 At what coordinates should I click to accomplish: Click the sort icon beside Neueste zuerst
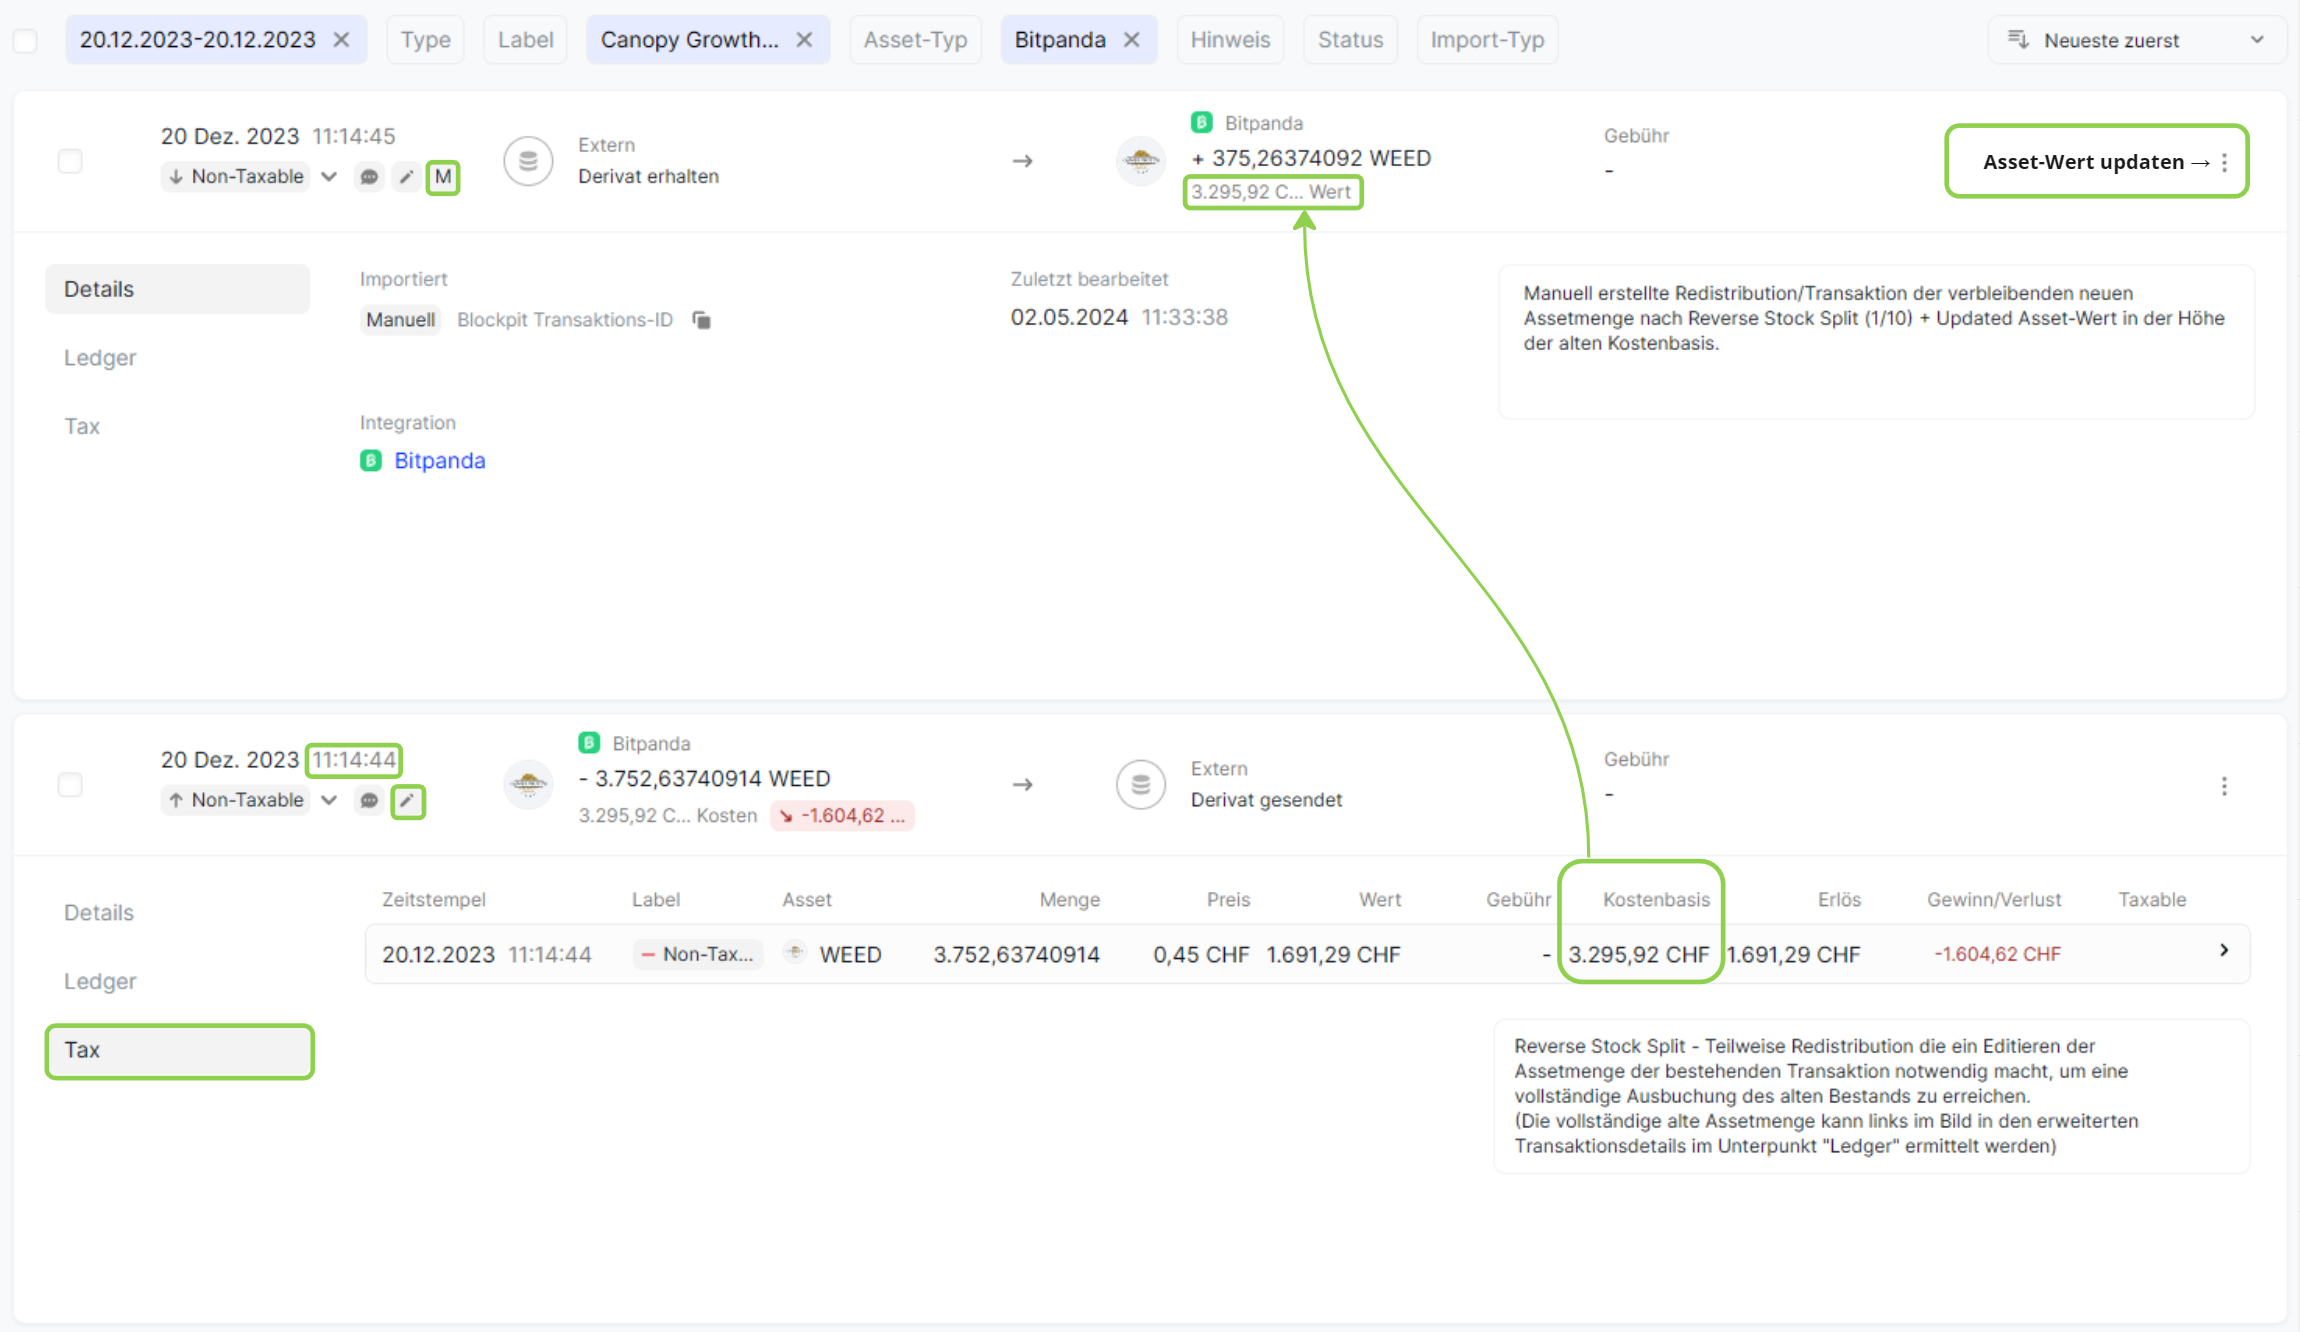click(x=2018, y=39)
